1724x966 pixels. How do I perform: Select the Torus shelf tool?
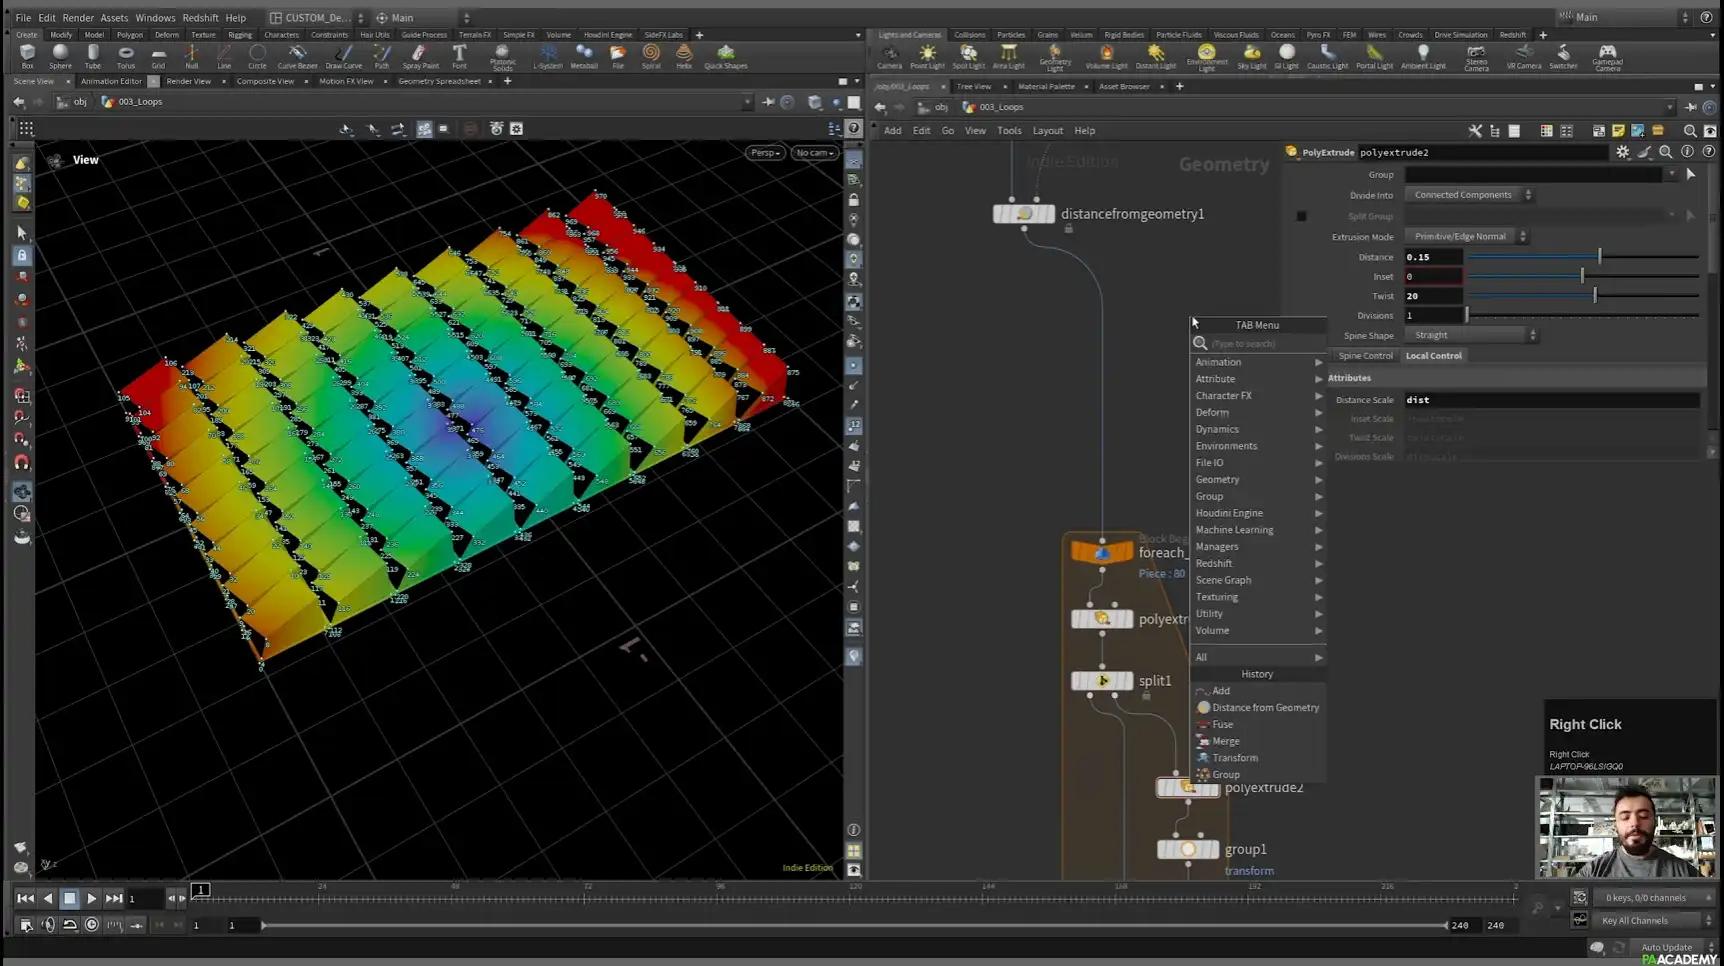click(x=125, y=55)
